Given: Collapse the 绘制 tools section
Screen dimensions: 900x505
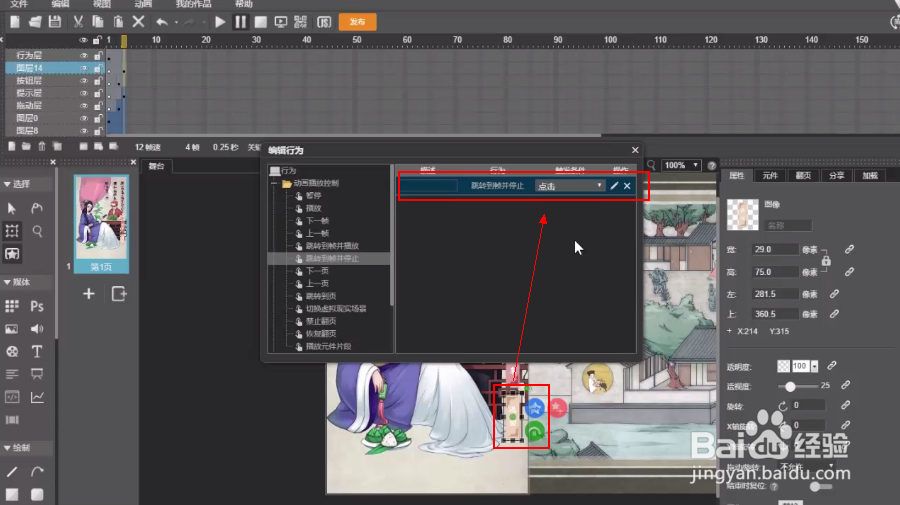Looking at the screenshot, I should coord(7,448).
